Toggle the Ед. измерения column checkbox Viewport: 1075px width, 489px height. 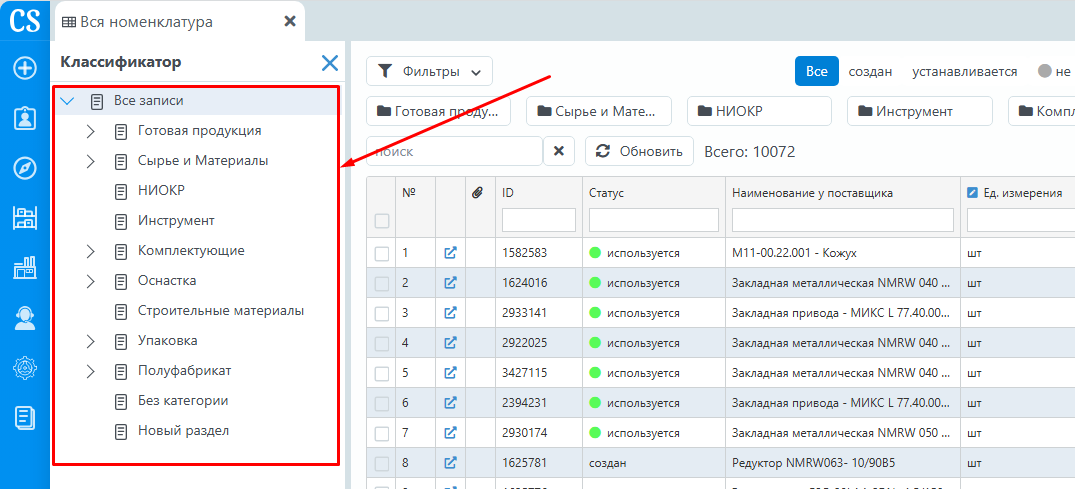coord(972,193)
